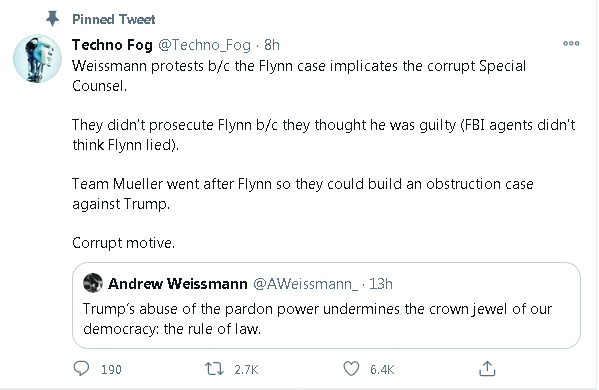599x390 pixels.
Task: Click the 2.7K retweets count
Action: pyautogui.click(x=246, y=369)
